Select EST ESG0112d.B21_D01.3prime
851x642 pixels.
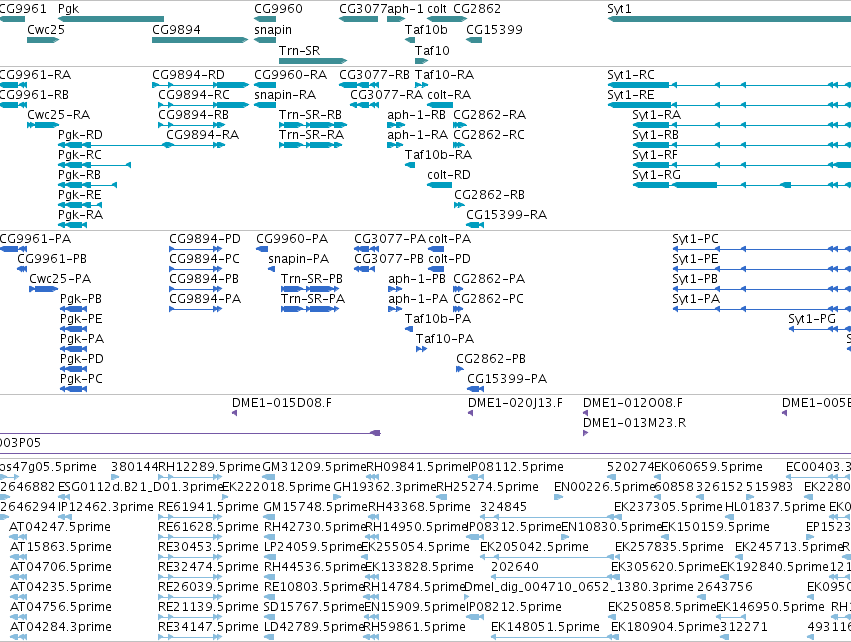pos(64,497)
